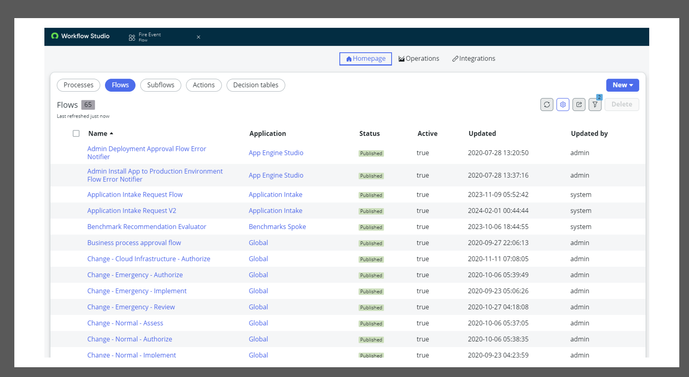Viewport: 689px width, 377px height.
Task: Click the disabled Delete button
Action: click(x=621, y=105)
